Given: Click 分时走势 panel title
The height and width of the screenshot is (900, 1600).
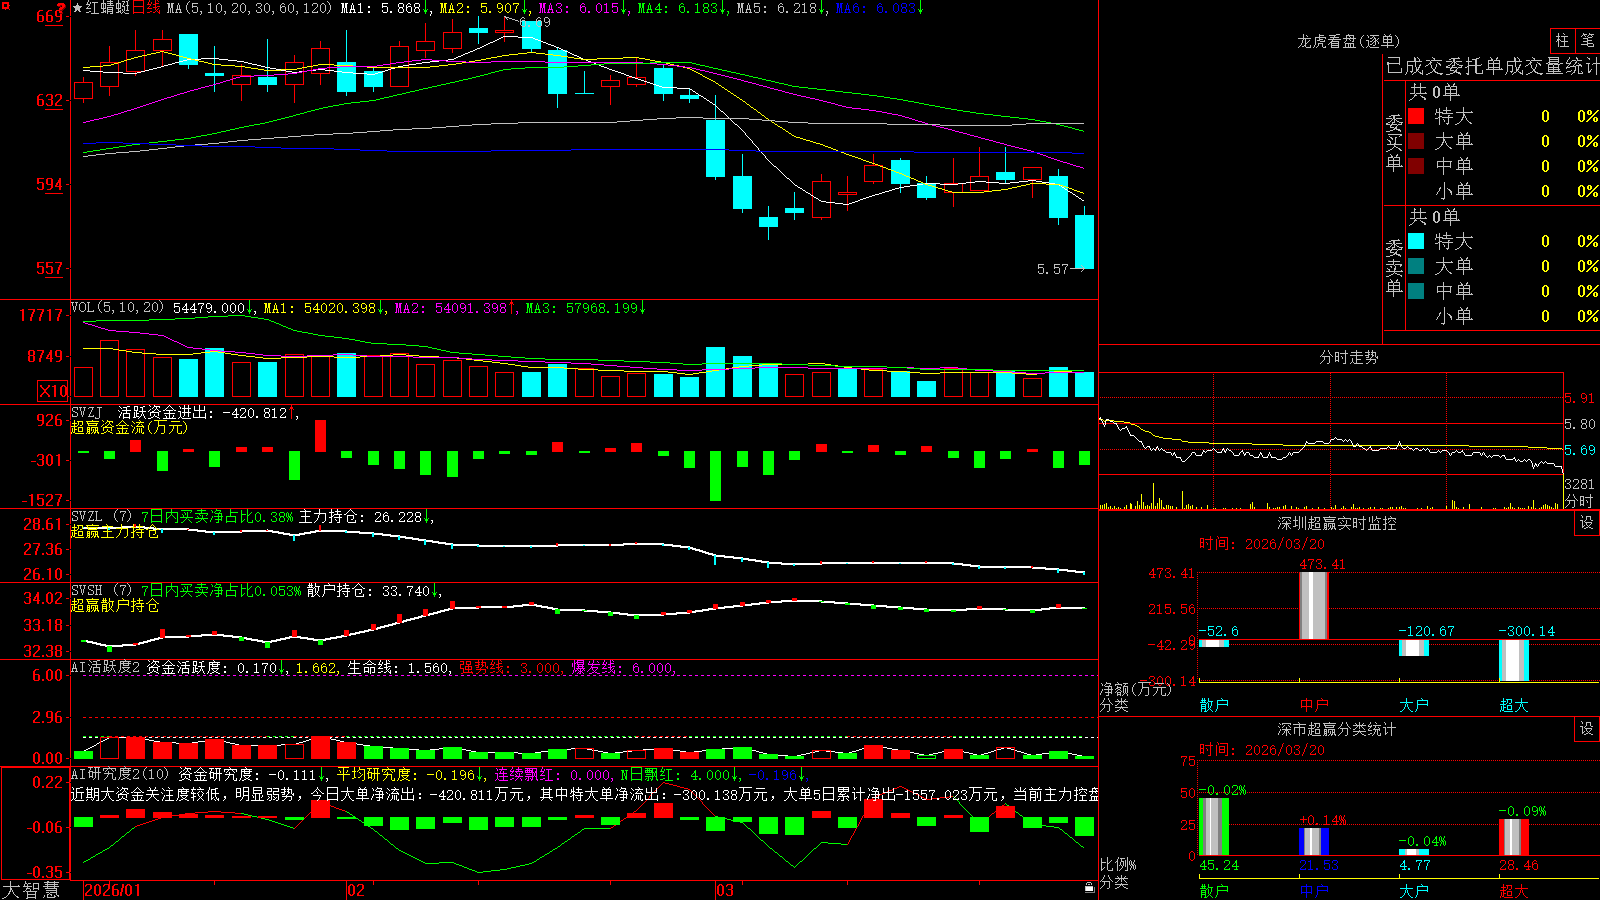Looking at the screenshot, I should (1348, 357).
